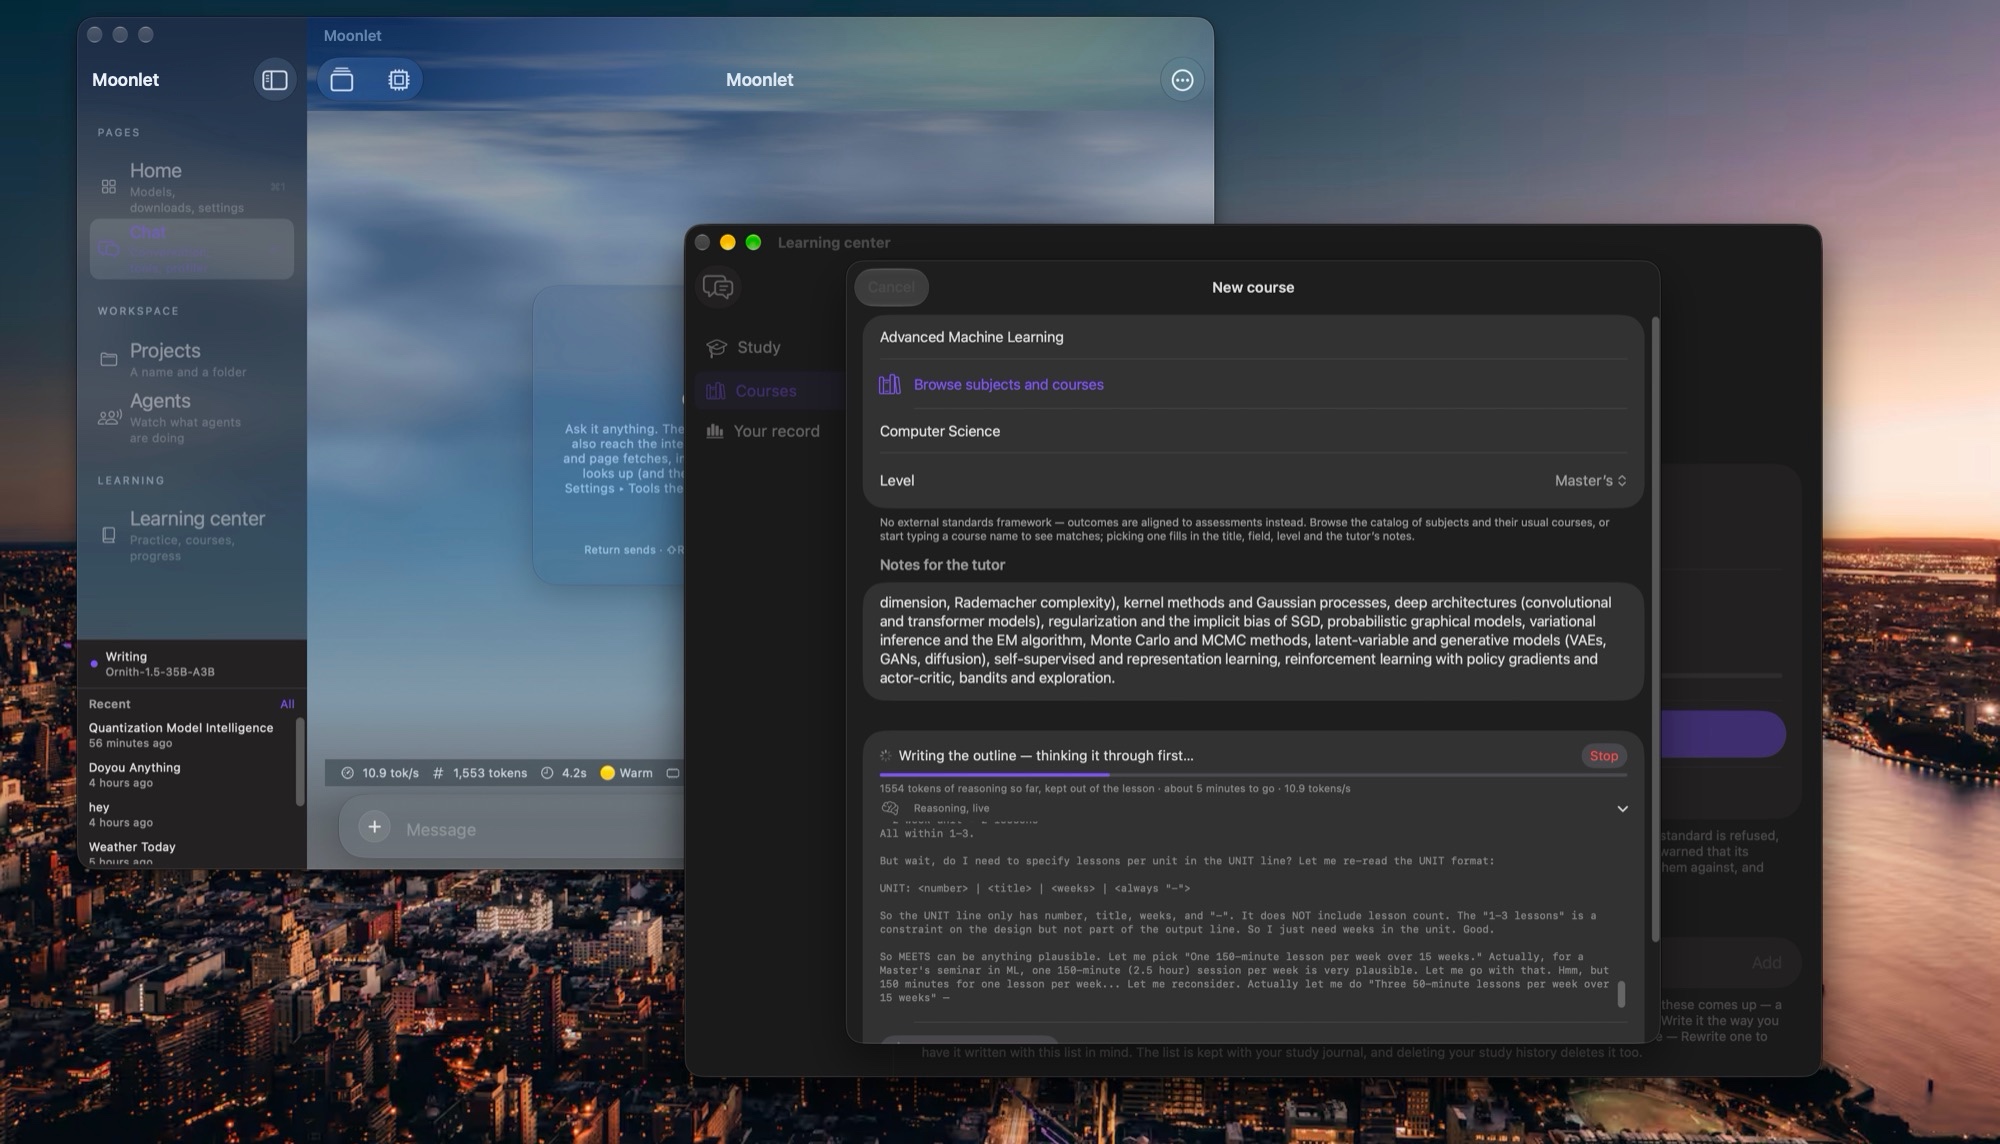The height and width of the screenshot is (1144, 2000).
Task: Click the Learning center book icon in sidebar
Action: (109, 535)
